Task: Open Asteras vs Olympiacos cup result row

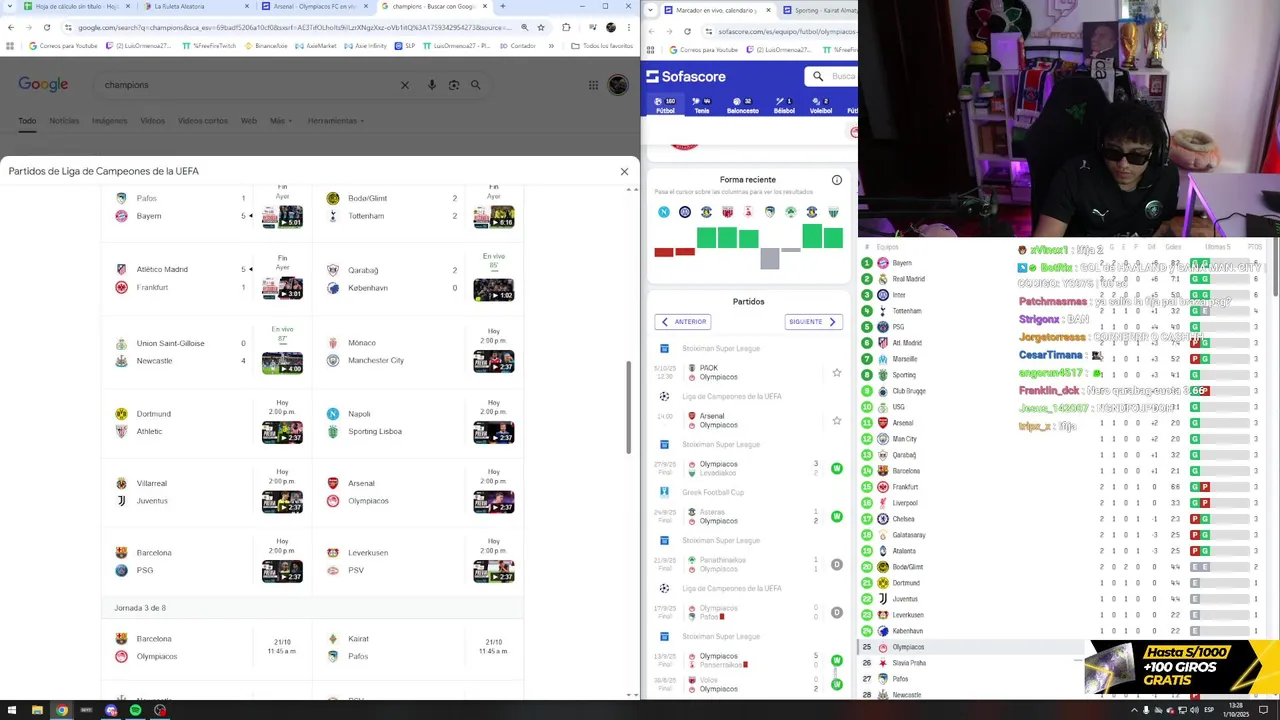Action: (x=748, y=516)
